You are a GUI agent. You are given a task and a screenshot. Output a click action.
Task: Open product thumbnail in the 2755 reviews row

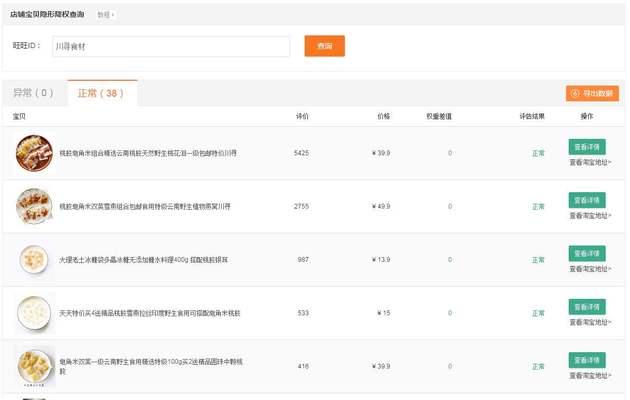tap(35, 206)
